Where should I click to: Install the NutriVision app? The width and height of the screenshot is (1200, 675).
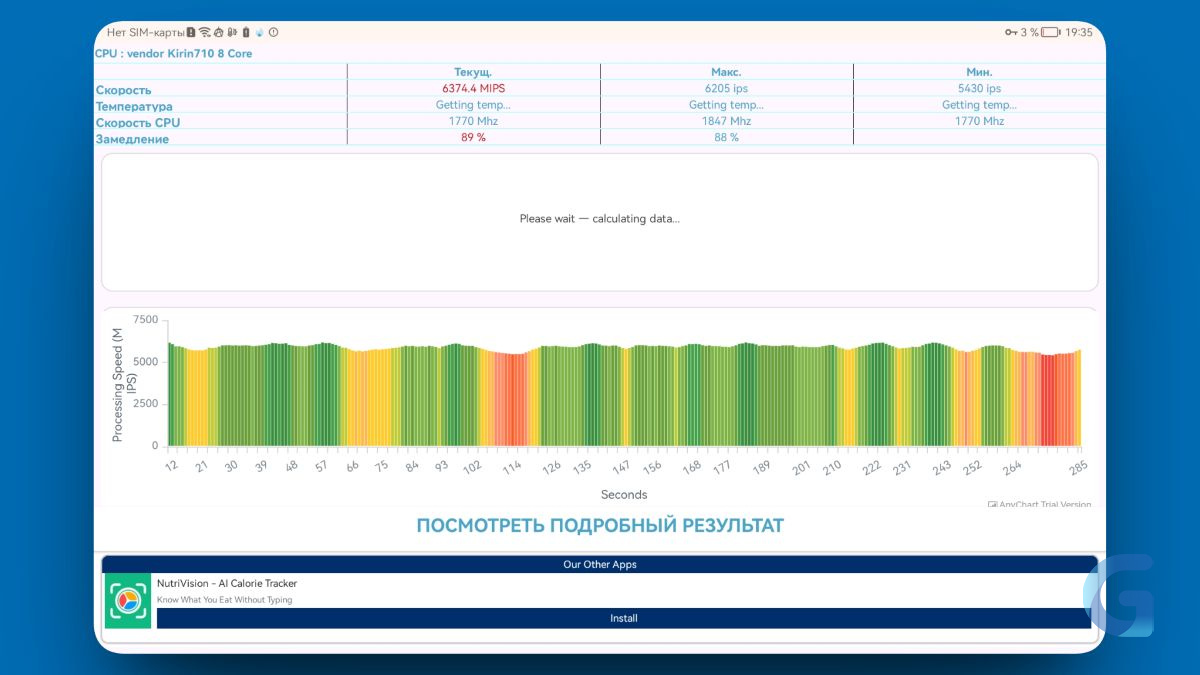click(624, 618)
